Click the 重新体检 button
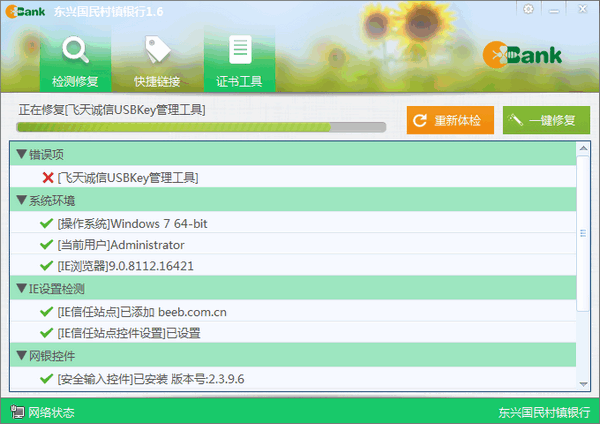The image size is (600, 424). click(450, 120)
